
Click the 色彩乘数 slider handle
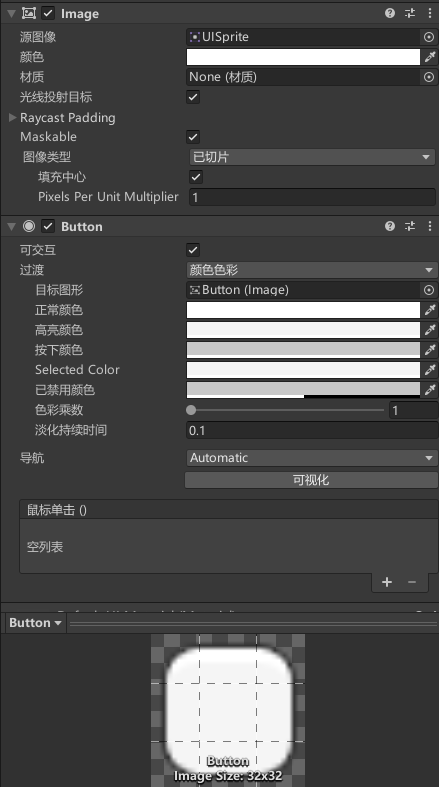[x=191, y=410]
